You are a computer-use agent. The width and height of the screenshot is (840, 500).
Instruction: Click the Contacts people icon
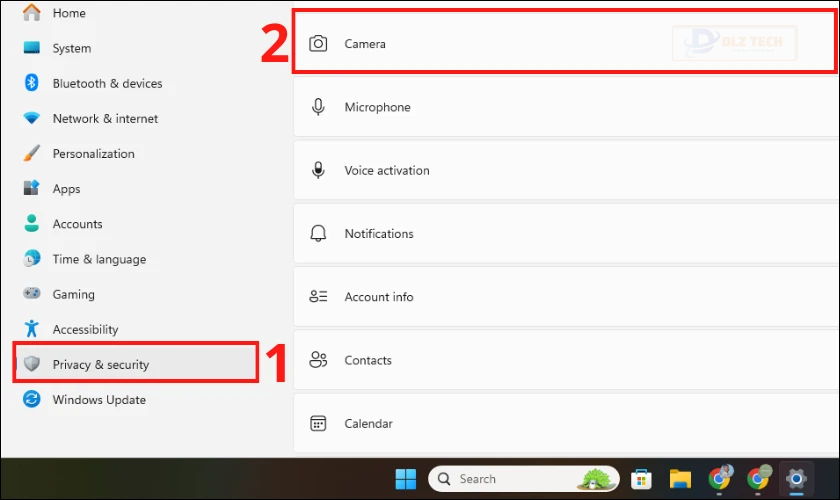318,360
